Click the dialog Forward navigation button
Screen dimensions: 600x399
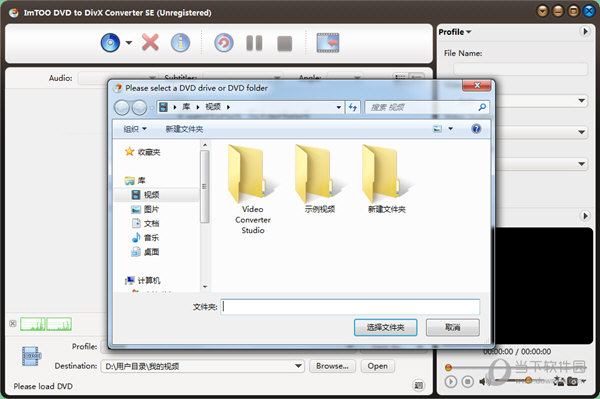click(139, 107)
